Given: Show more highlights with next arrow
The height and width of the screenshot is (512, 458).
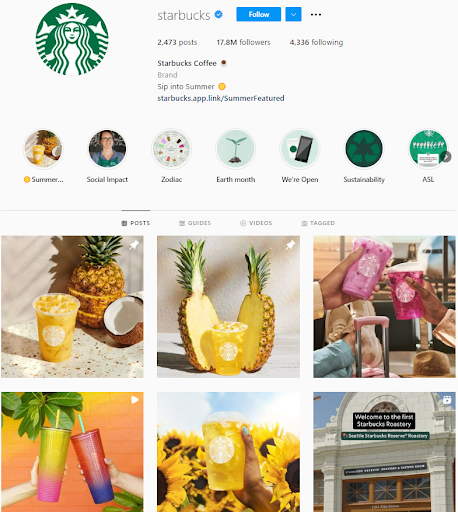Looking at the screenshot, I should point(446,156).
